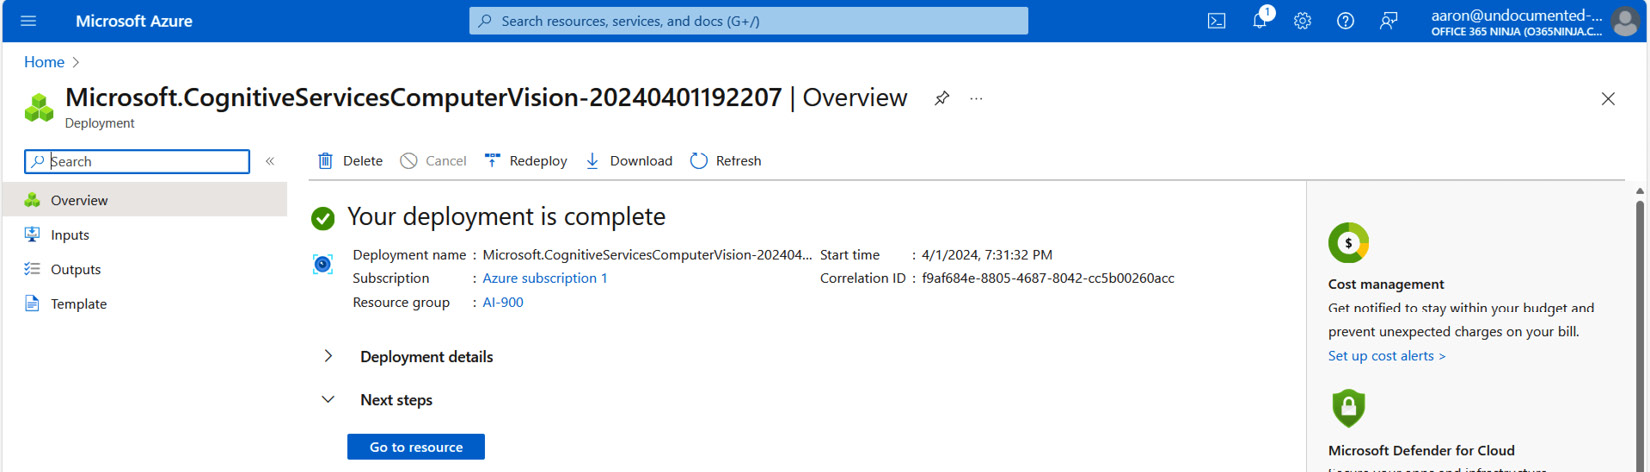Open the notifications bell
Viewport: 1650px width, 472px height.
pos(1260,20)
